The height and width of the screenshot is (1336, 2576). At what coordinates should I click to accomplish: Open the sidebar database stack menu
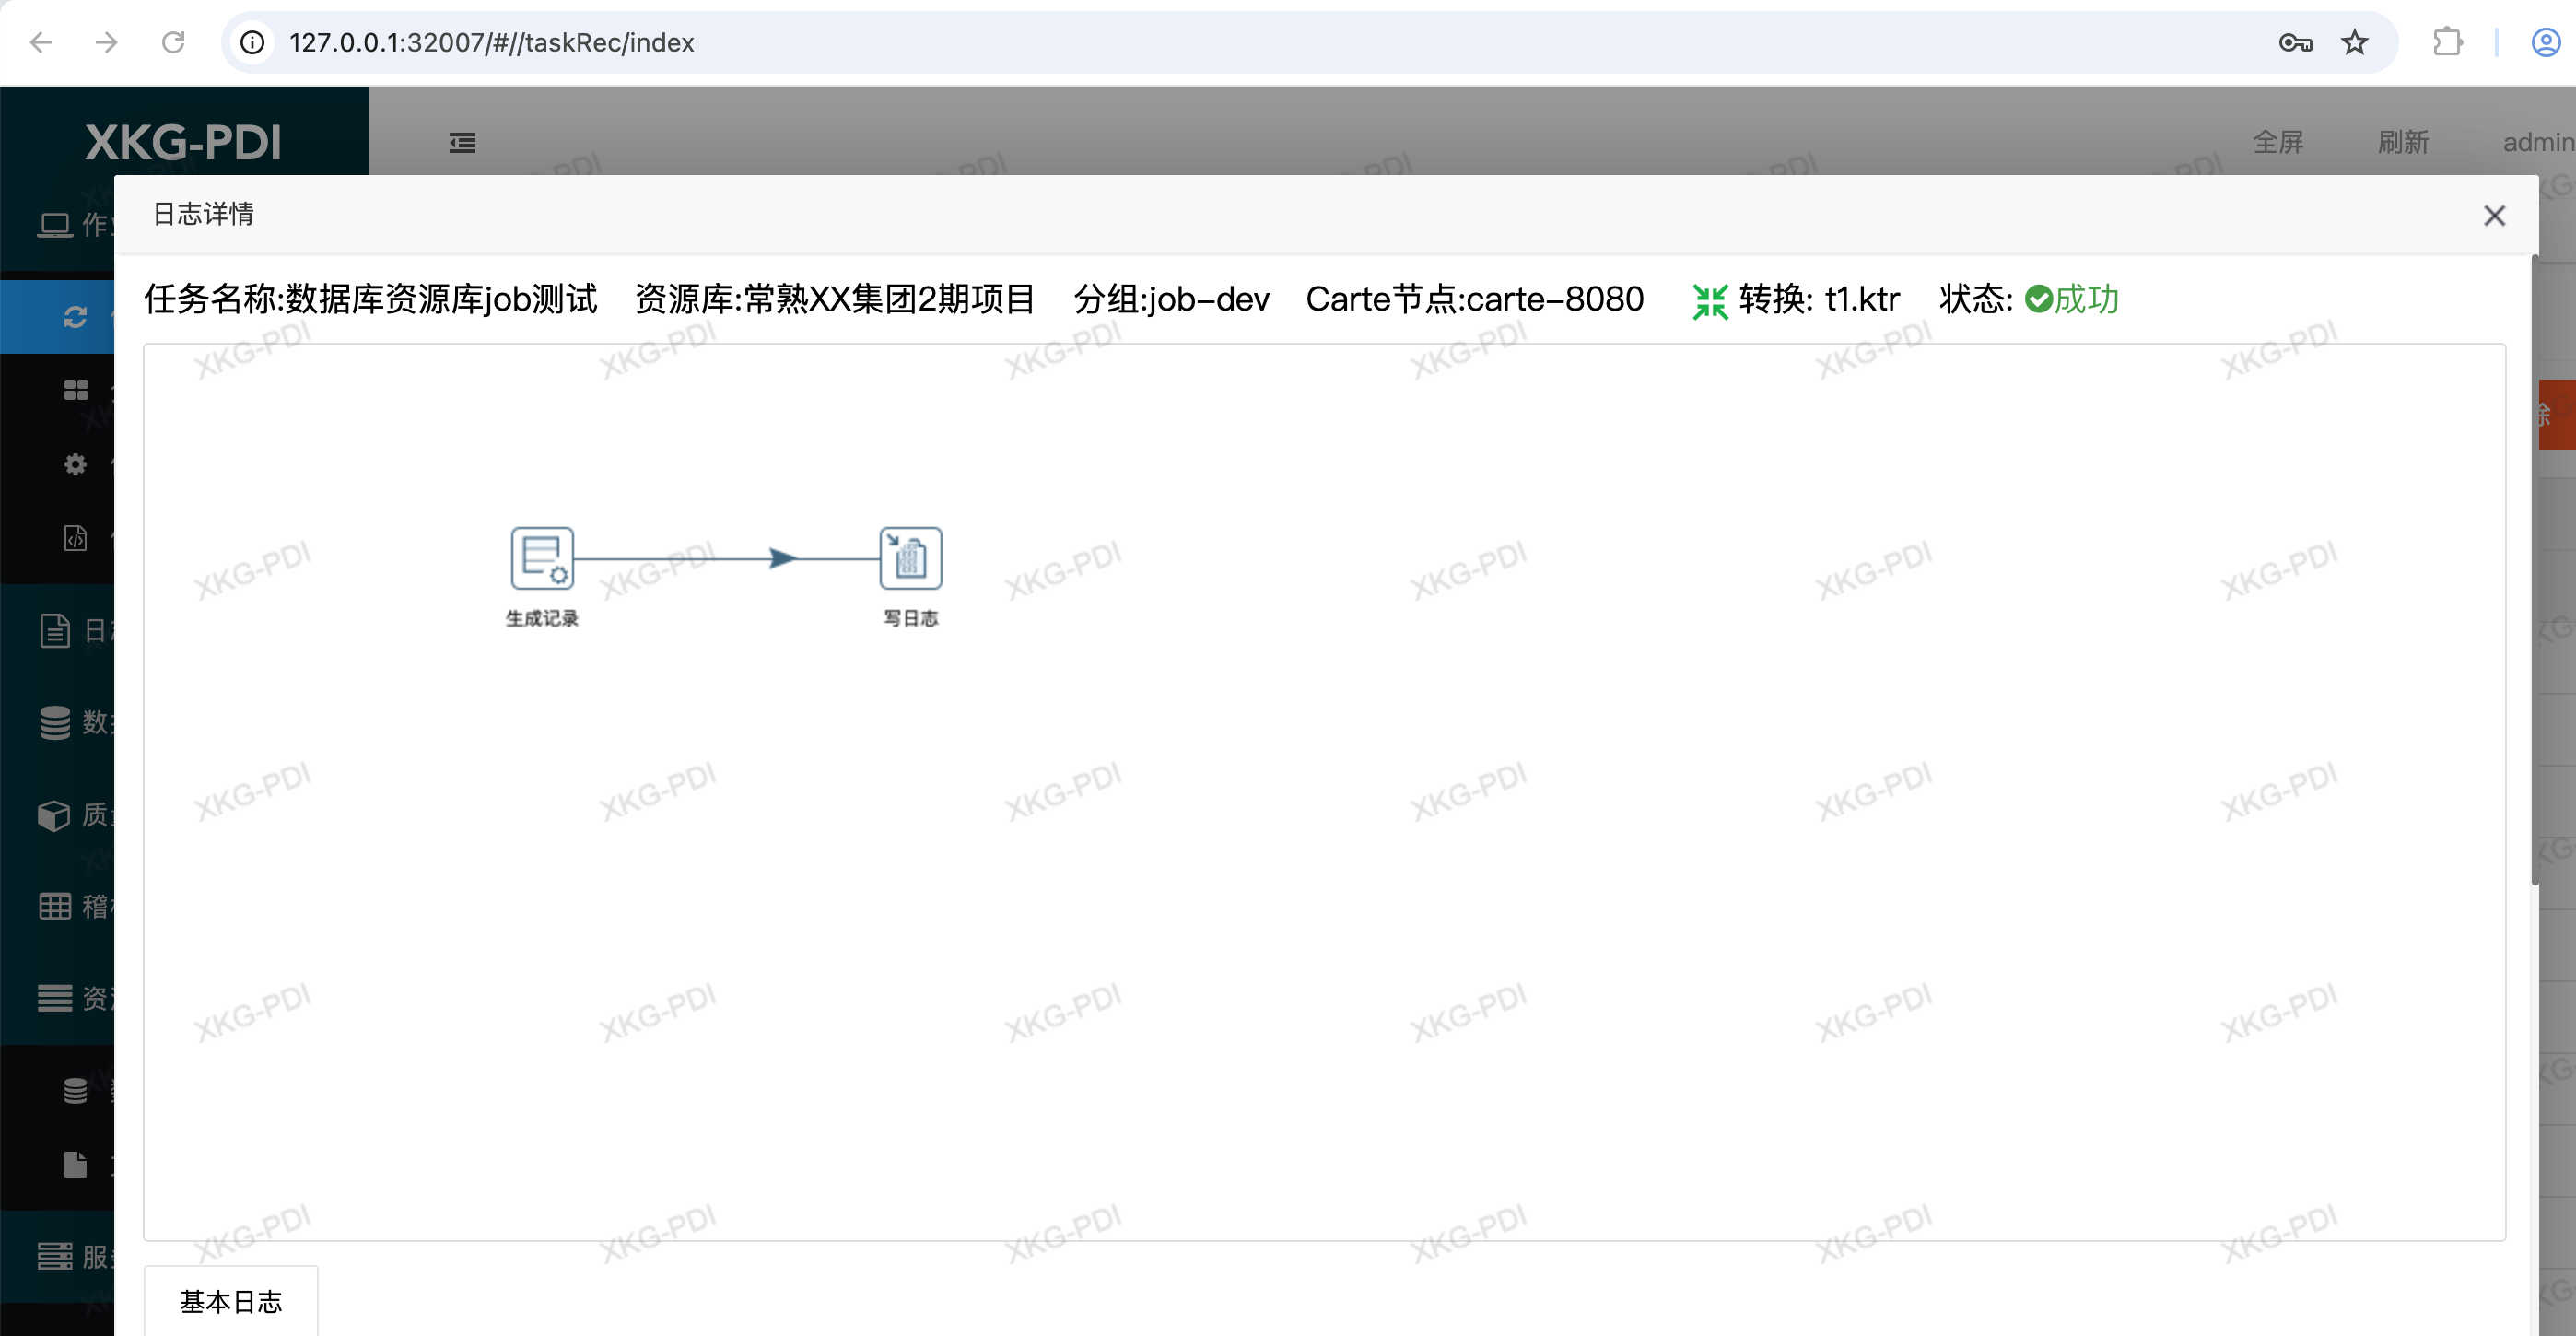[x=55, y=722]
